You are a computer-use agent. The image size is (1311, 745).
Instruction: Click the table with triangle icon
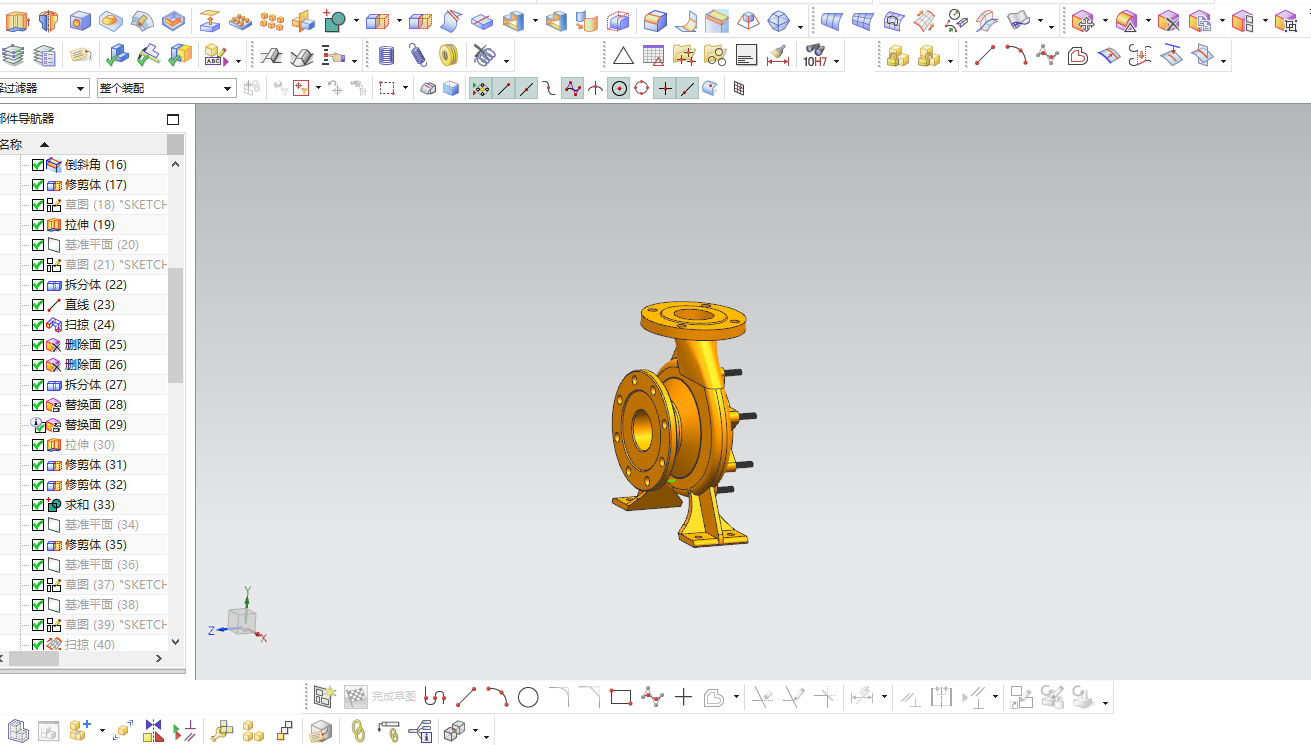pyautogui.click(x=653, y=56)
